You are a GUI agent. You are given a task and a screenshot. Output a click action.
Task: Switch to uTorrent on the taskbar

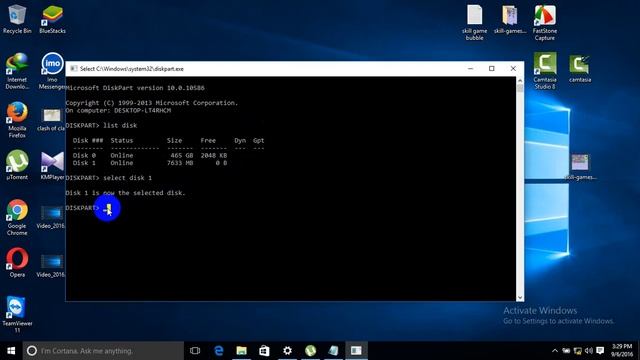[x=310, y=351]
